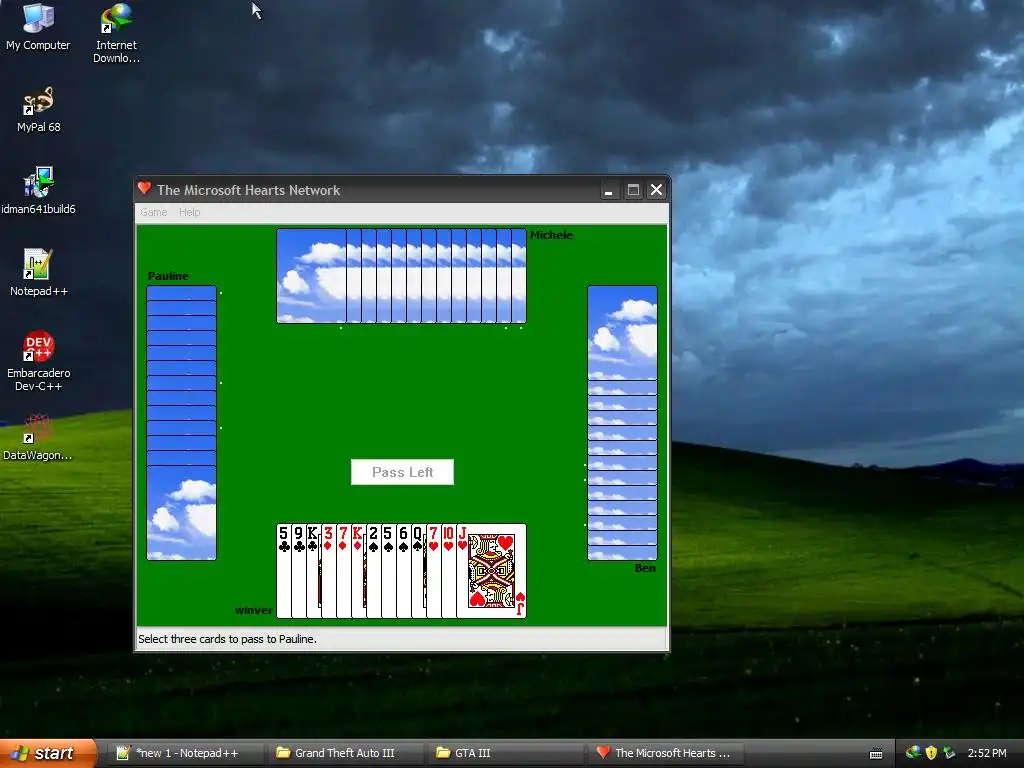Select the MyPal 68 browser icon
Viewport: 1024px width, 768px height.
[39, 110]
